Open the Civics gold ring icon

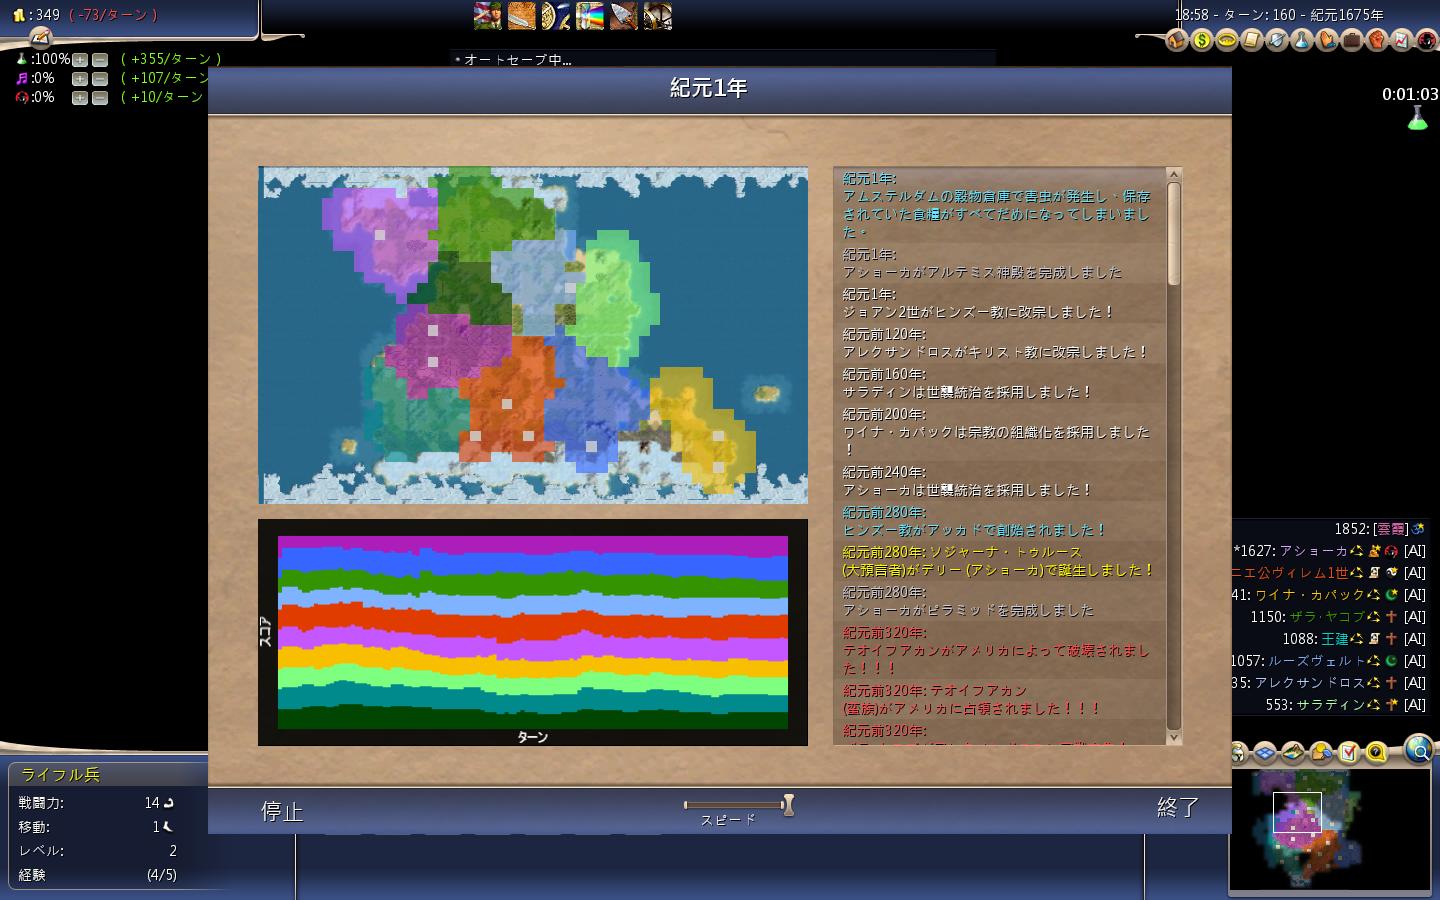coord(1227,40)
